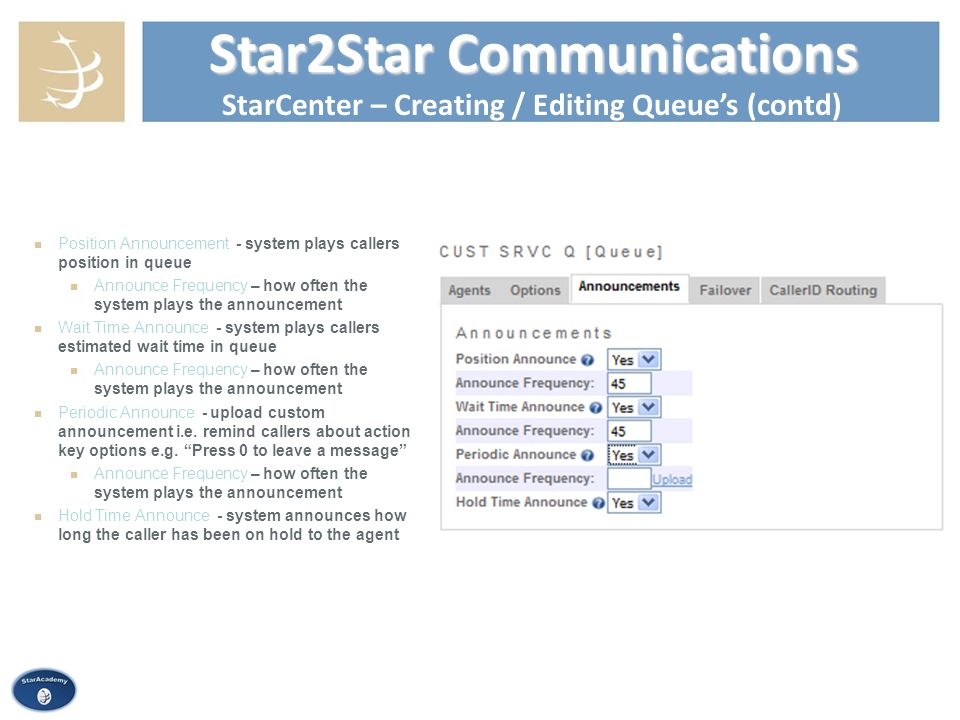Open the Wait Time Announce Yes dropdown

[x=634, y=407]
